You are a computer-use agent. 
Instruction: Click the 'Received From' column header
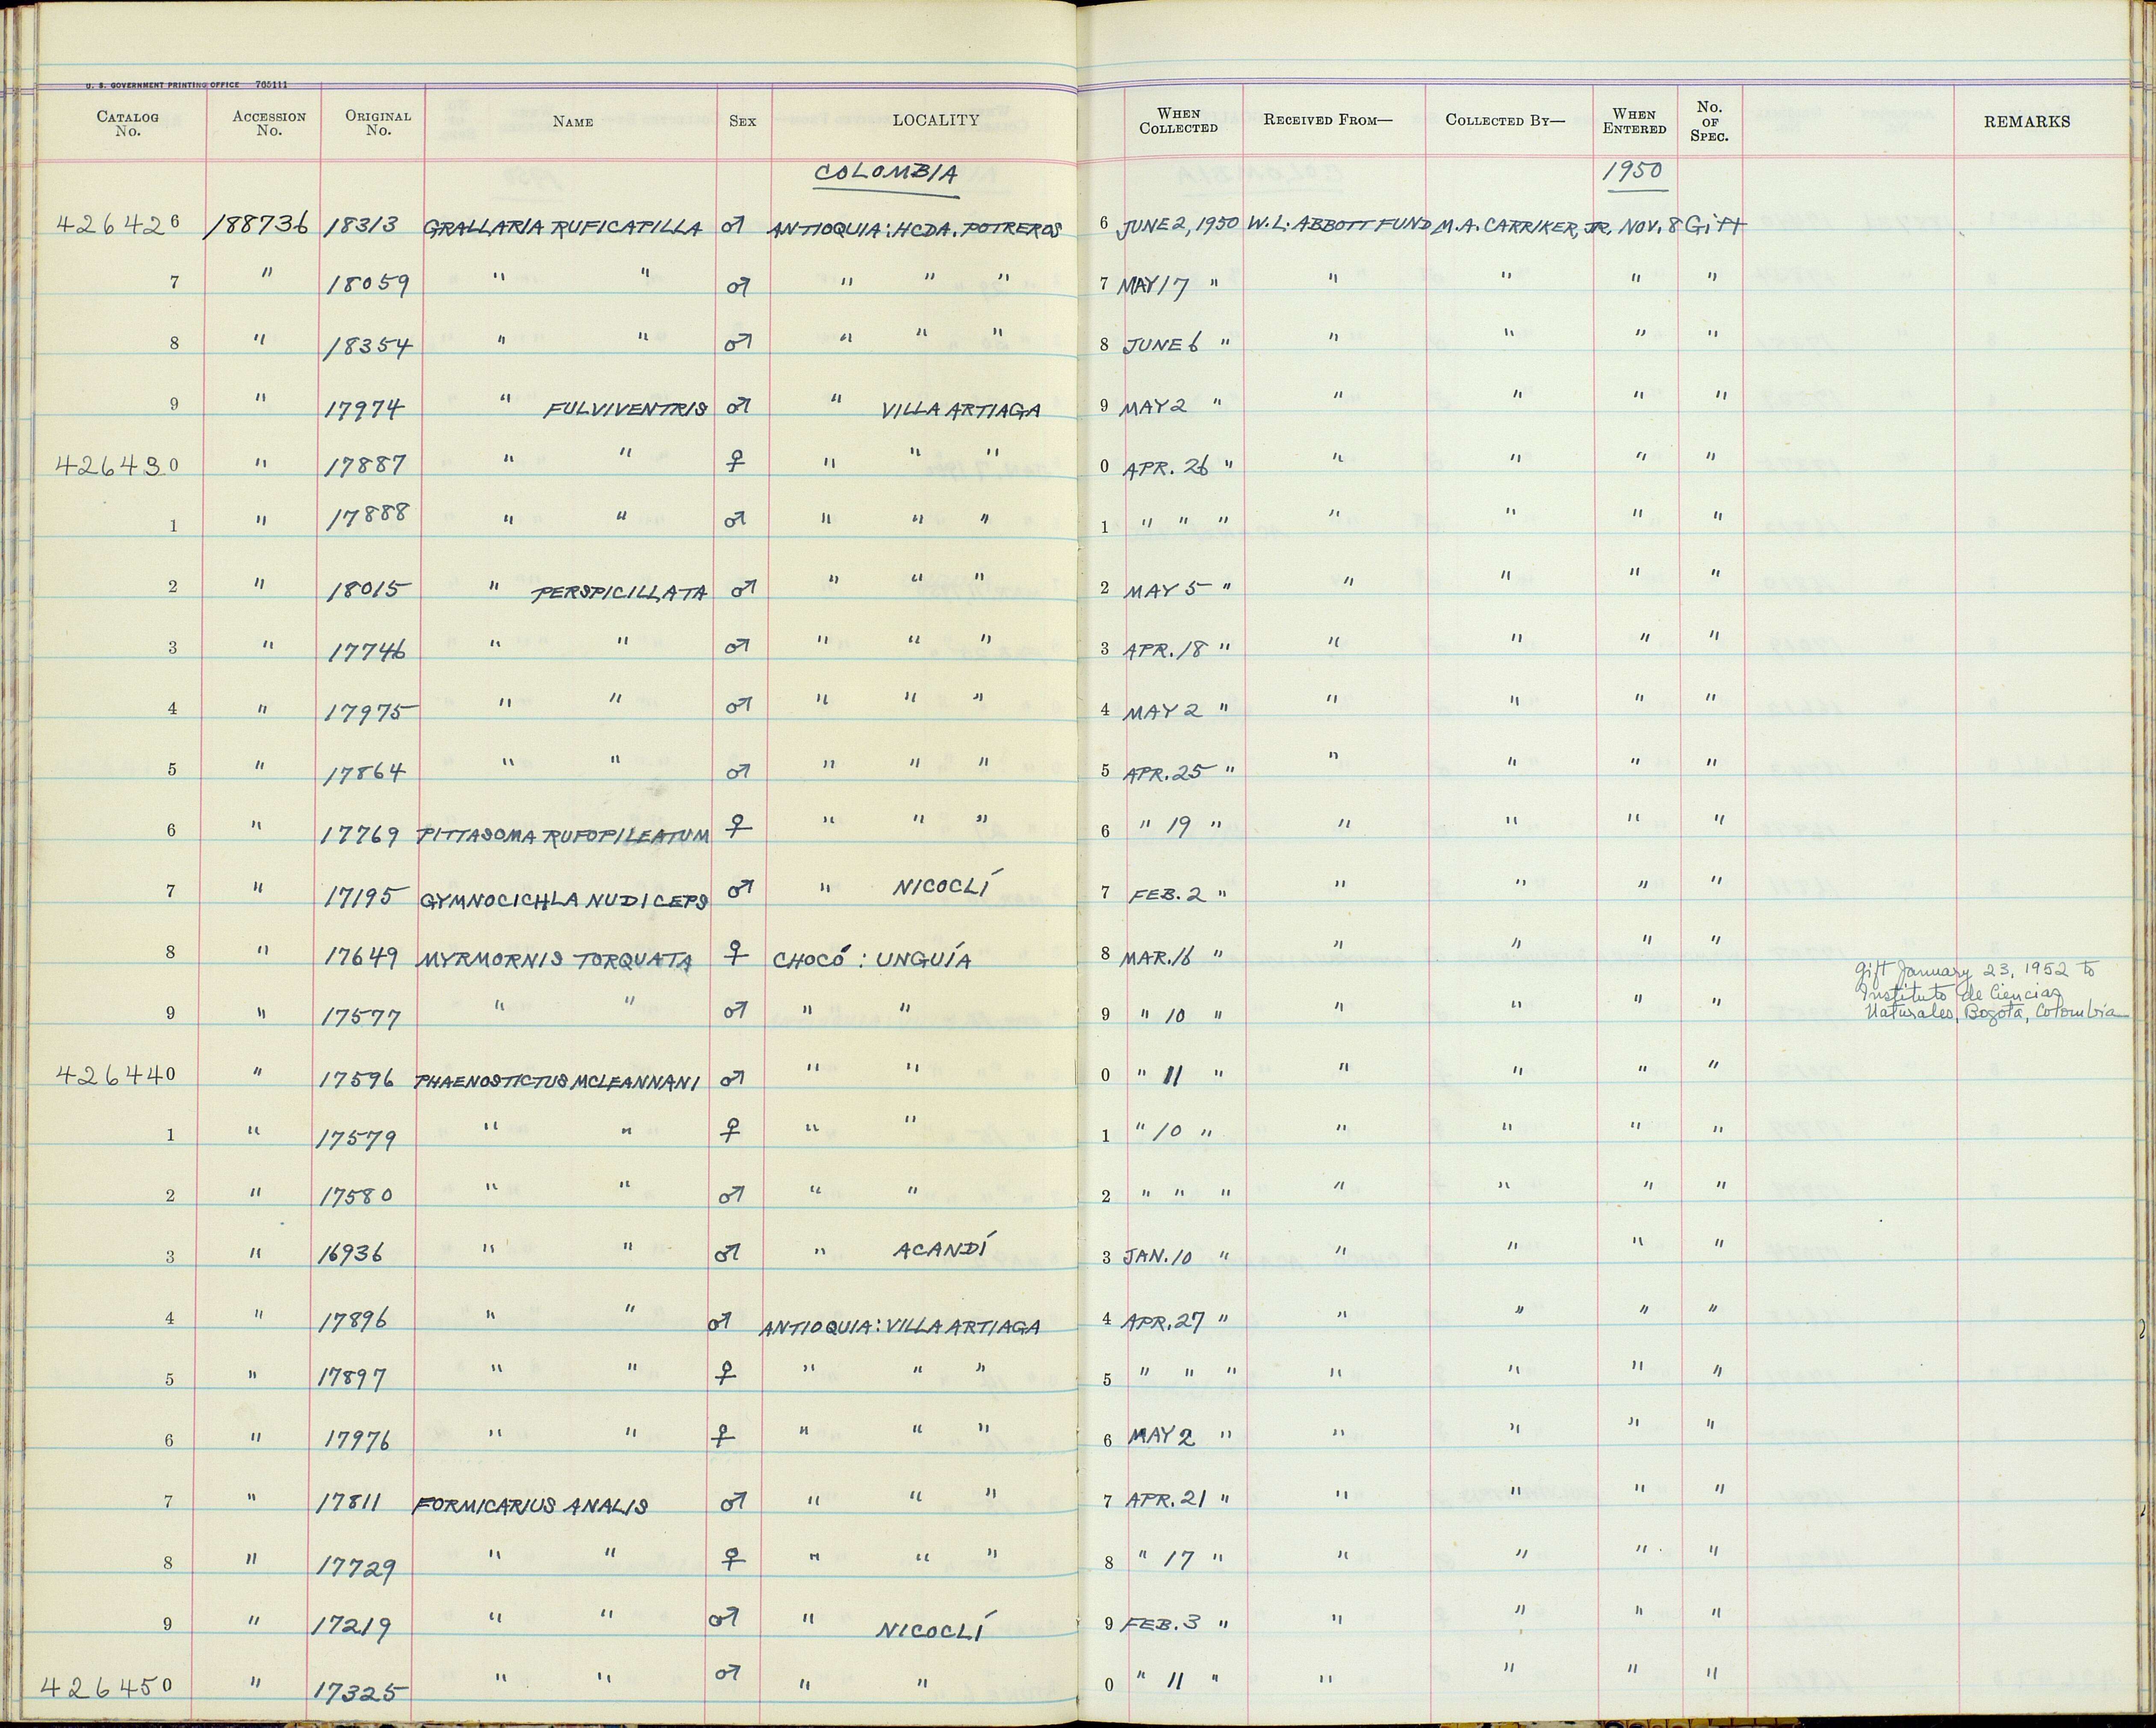pyautogui.click(x=1327, y=120)
